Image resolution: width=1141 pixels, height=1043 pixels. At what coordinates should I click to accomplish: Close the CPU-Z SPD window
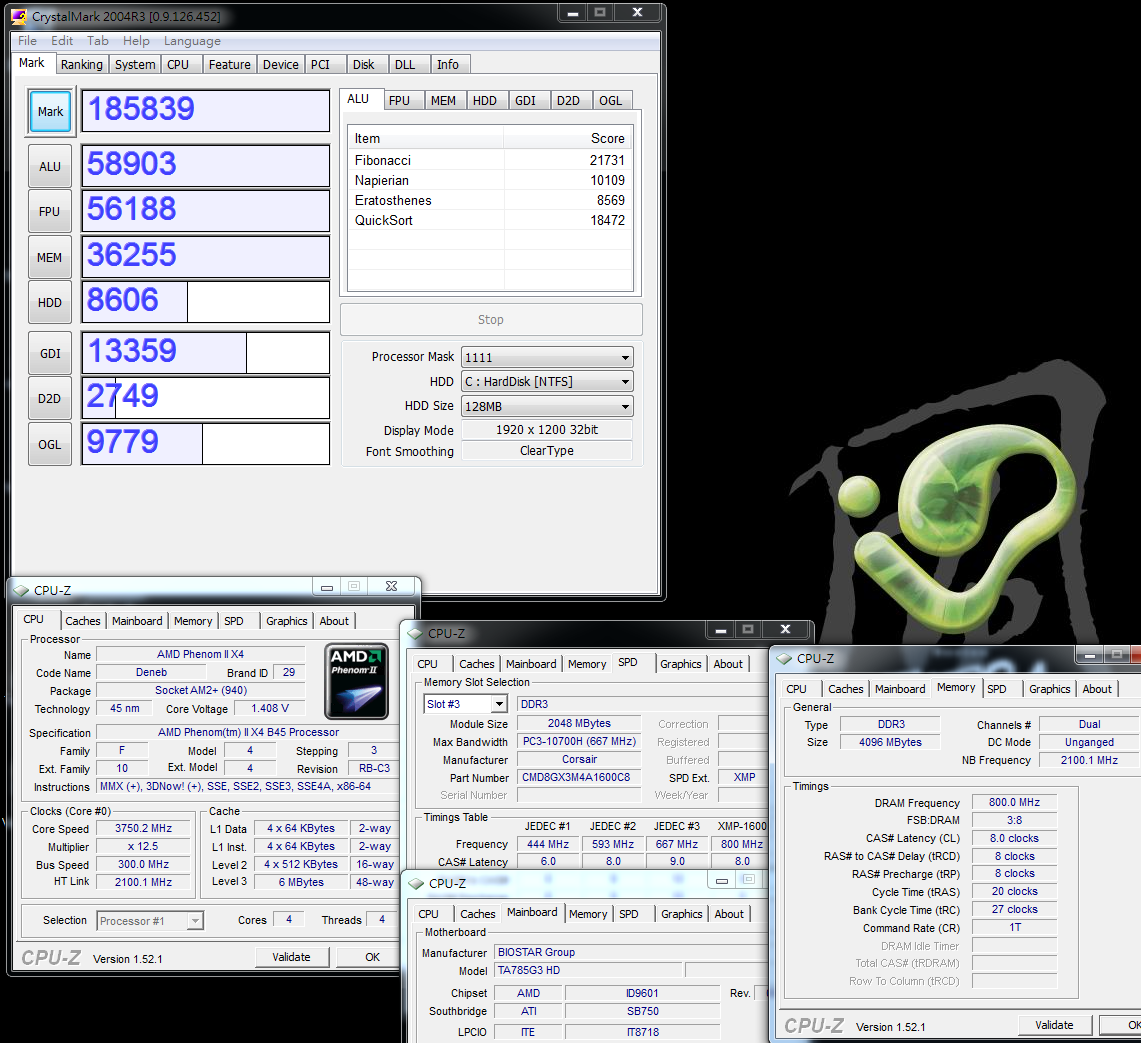785,630
